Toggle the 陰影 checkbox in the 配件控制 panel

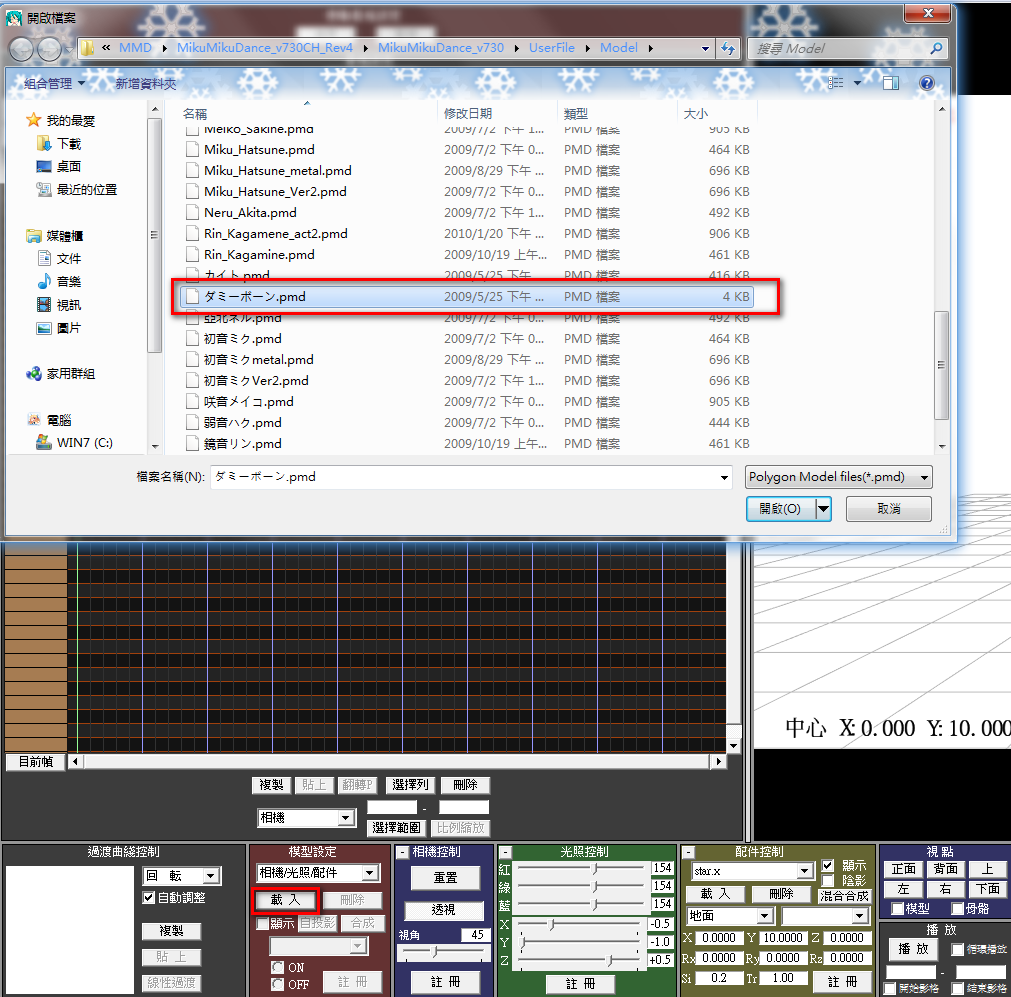coord(828,880)
